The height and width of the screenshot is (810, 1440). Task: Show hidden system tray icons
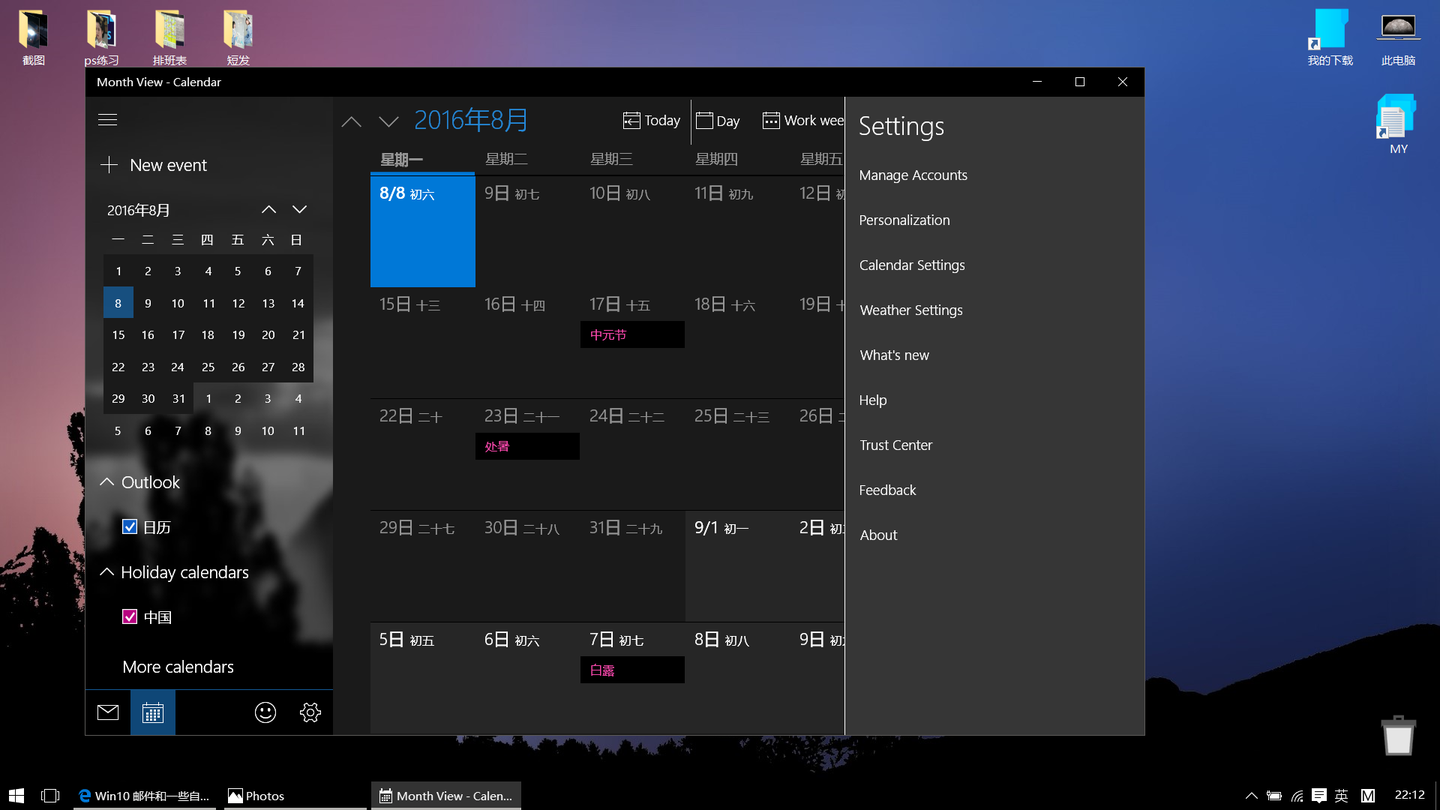[x=1251, y=796]
